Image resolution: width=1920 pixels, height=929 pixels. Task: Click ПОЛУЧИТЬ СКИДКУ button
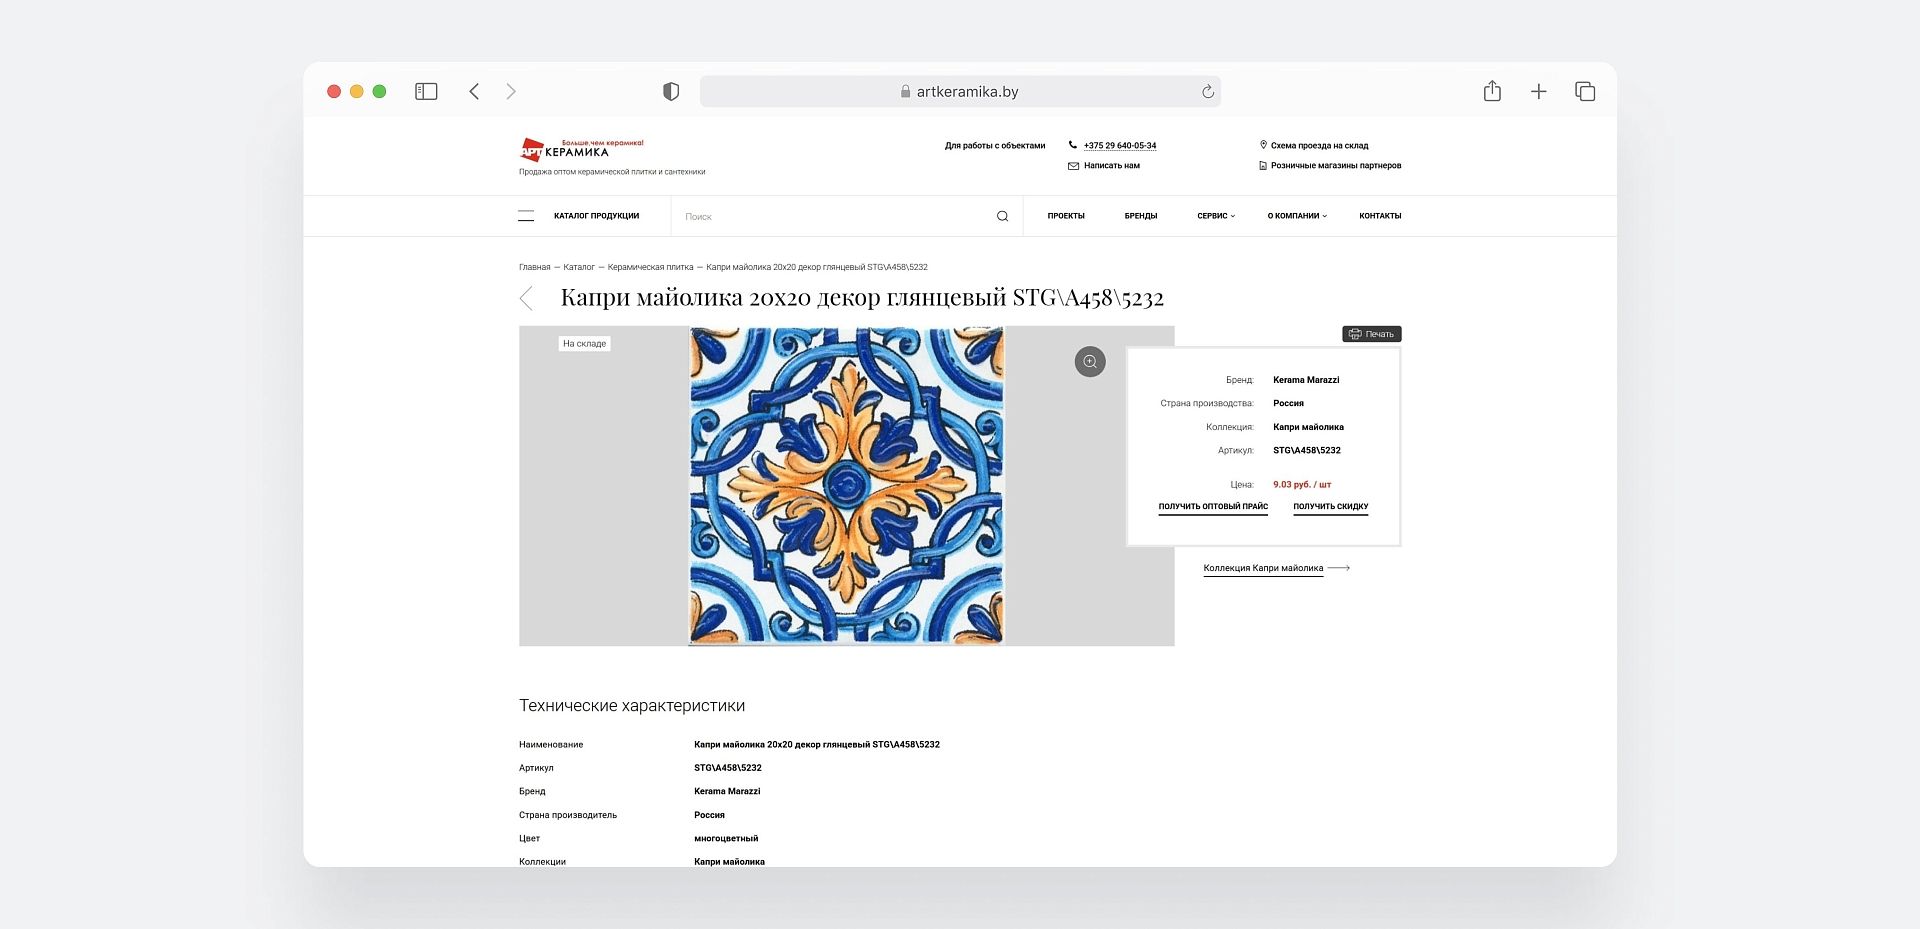[x=1331, y=507]
